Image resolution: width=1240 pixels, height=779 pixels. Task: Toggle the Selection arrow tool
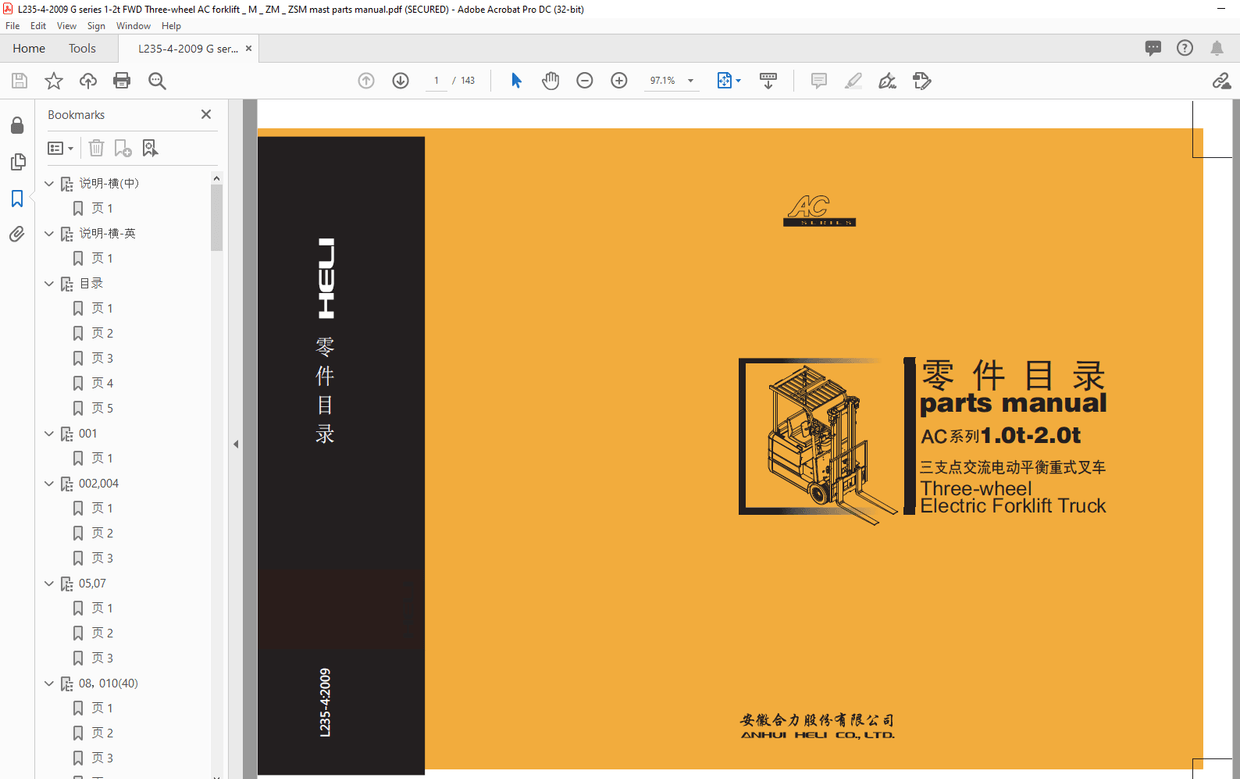(516, 81)
